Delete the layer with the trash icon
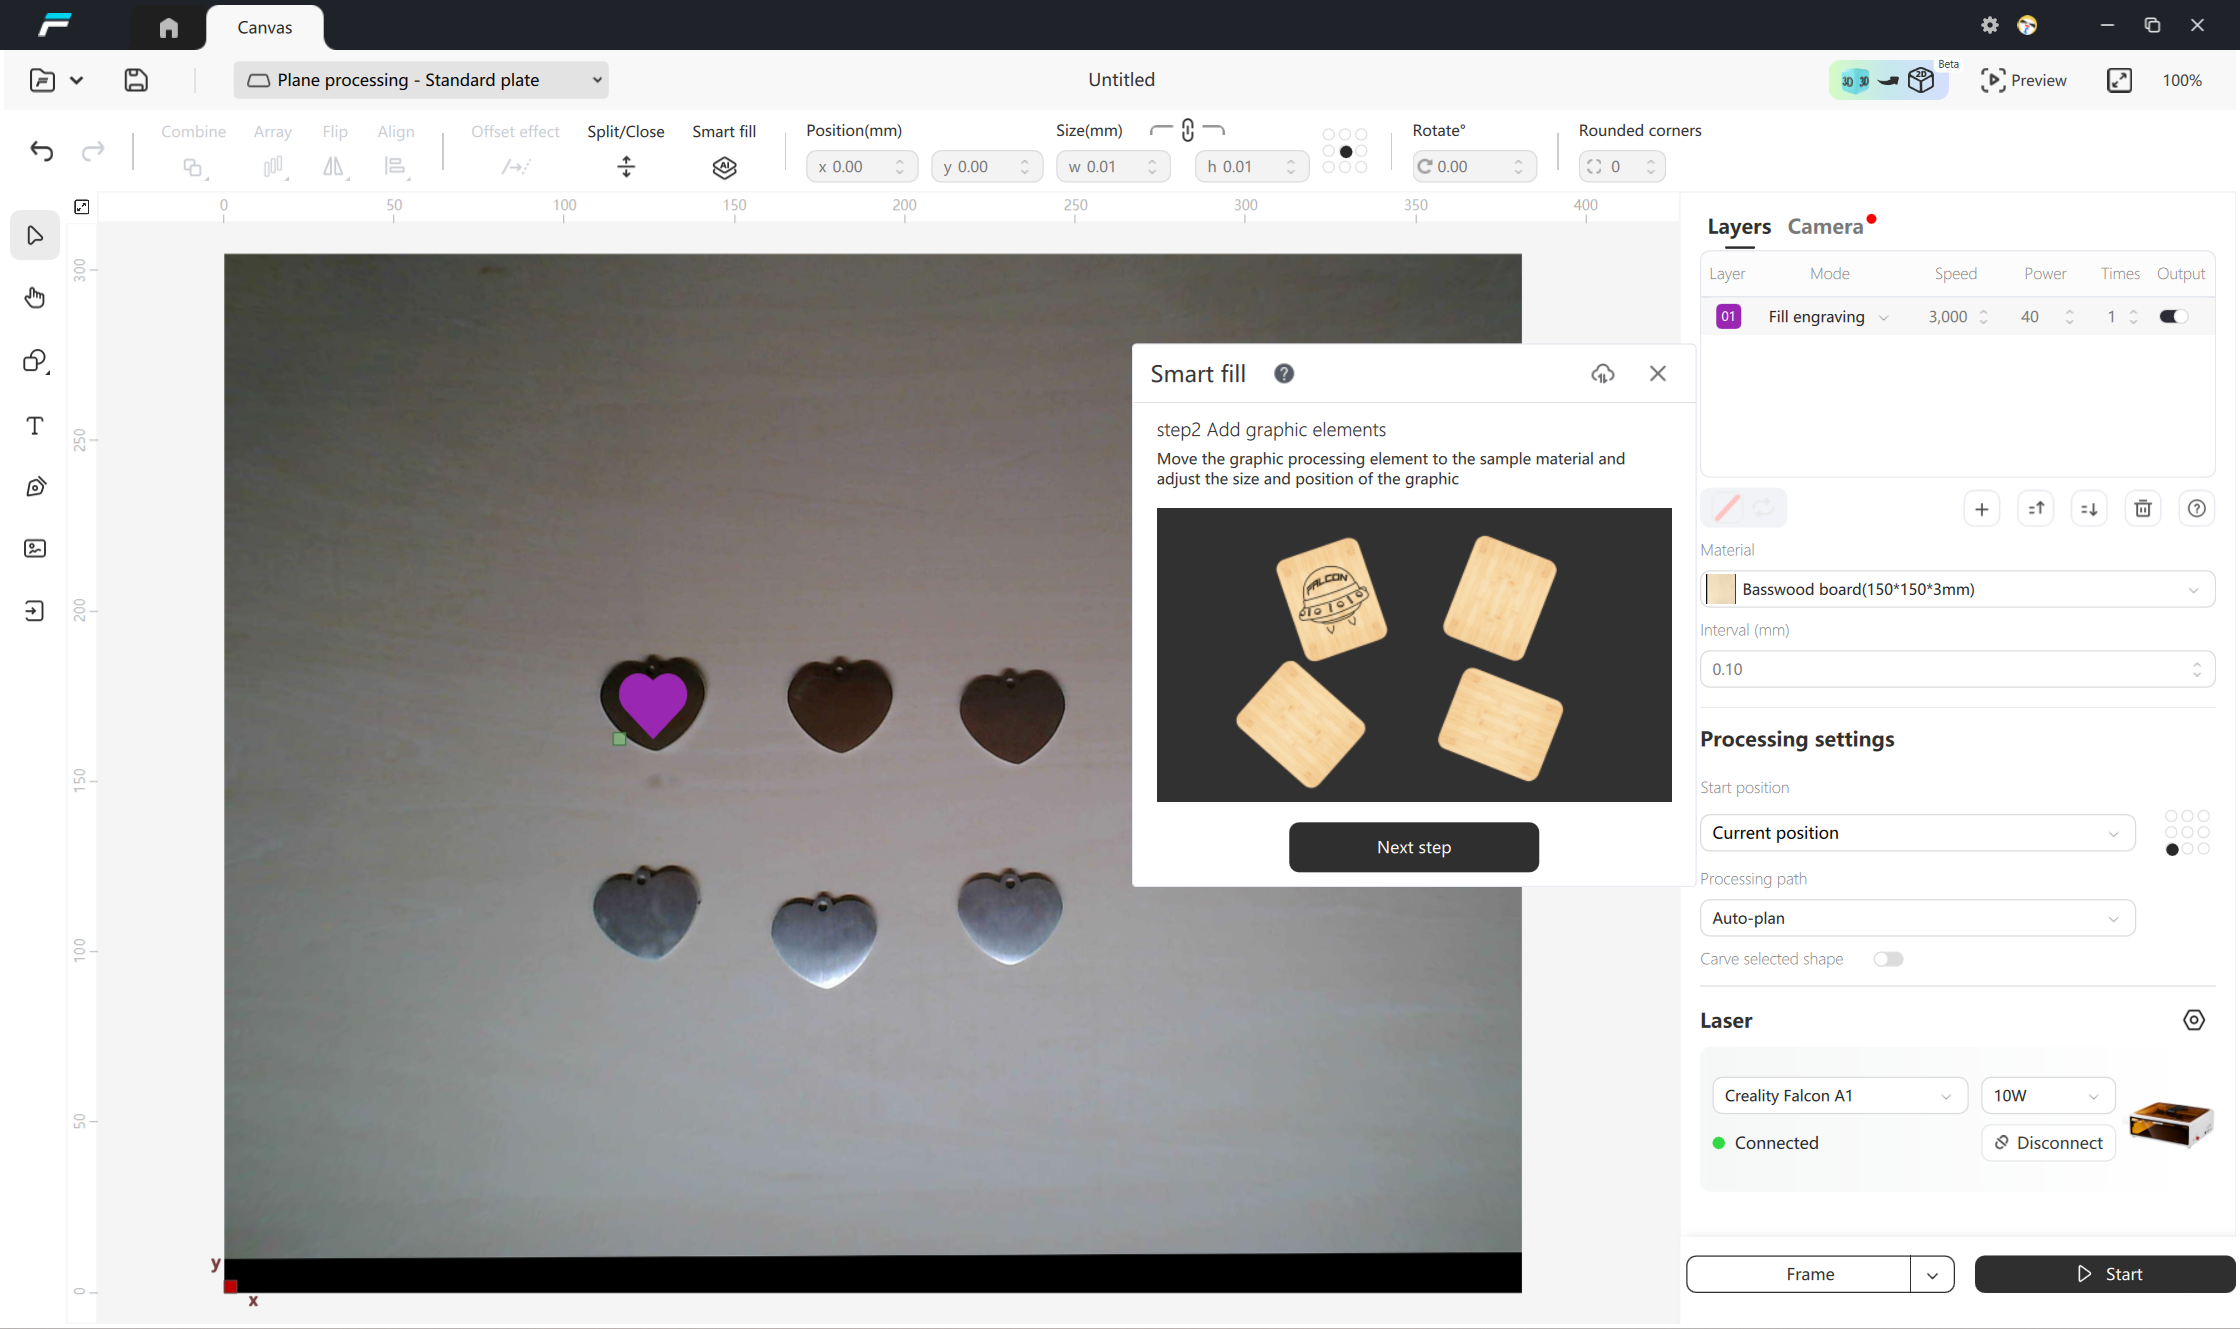The width and height of the screenshot is (2240, 1329). coord(2143,509)
